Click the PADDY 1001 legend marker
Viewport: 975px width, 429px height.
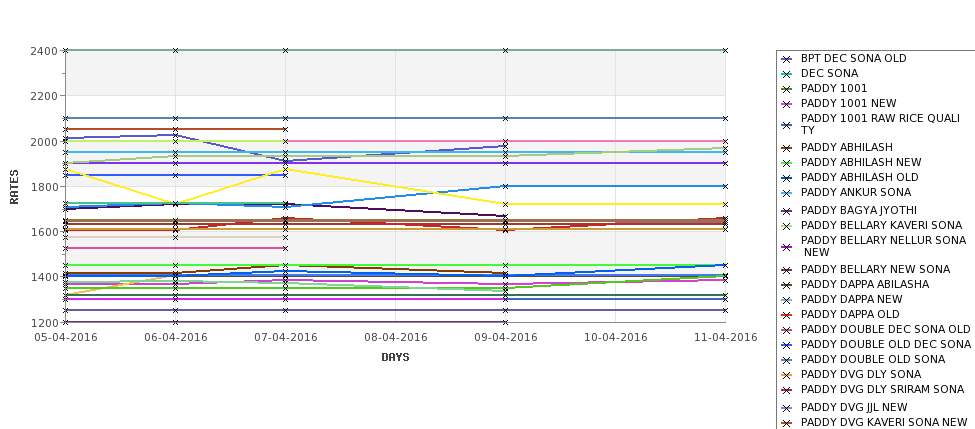787,90
